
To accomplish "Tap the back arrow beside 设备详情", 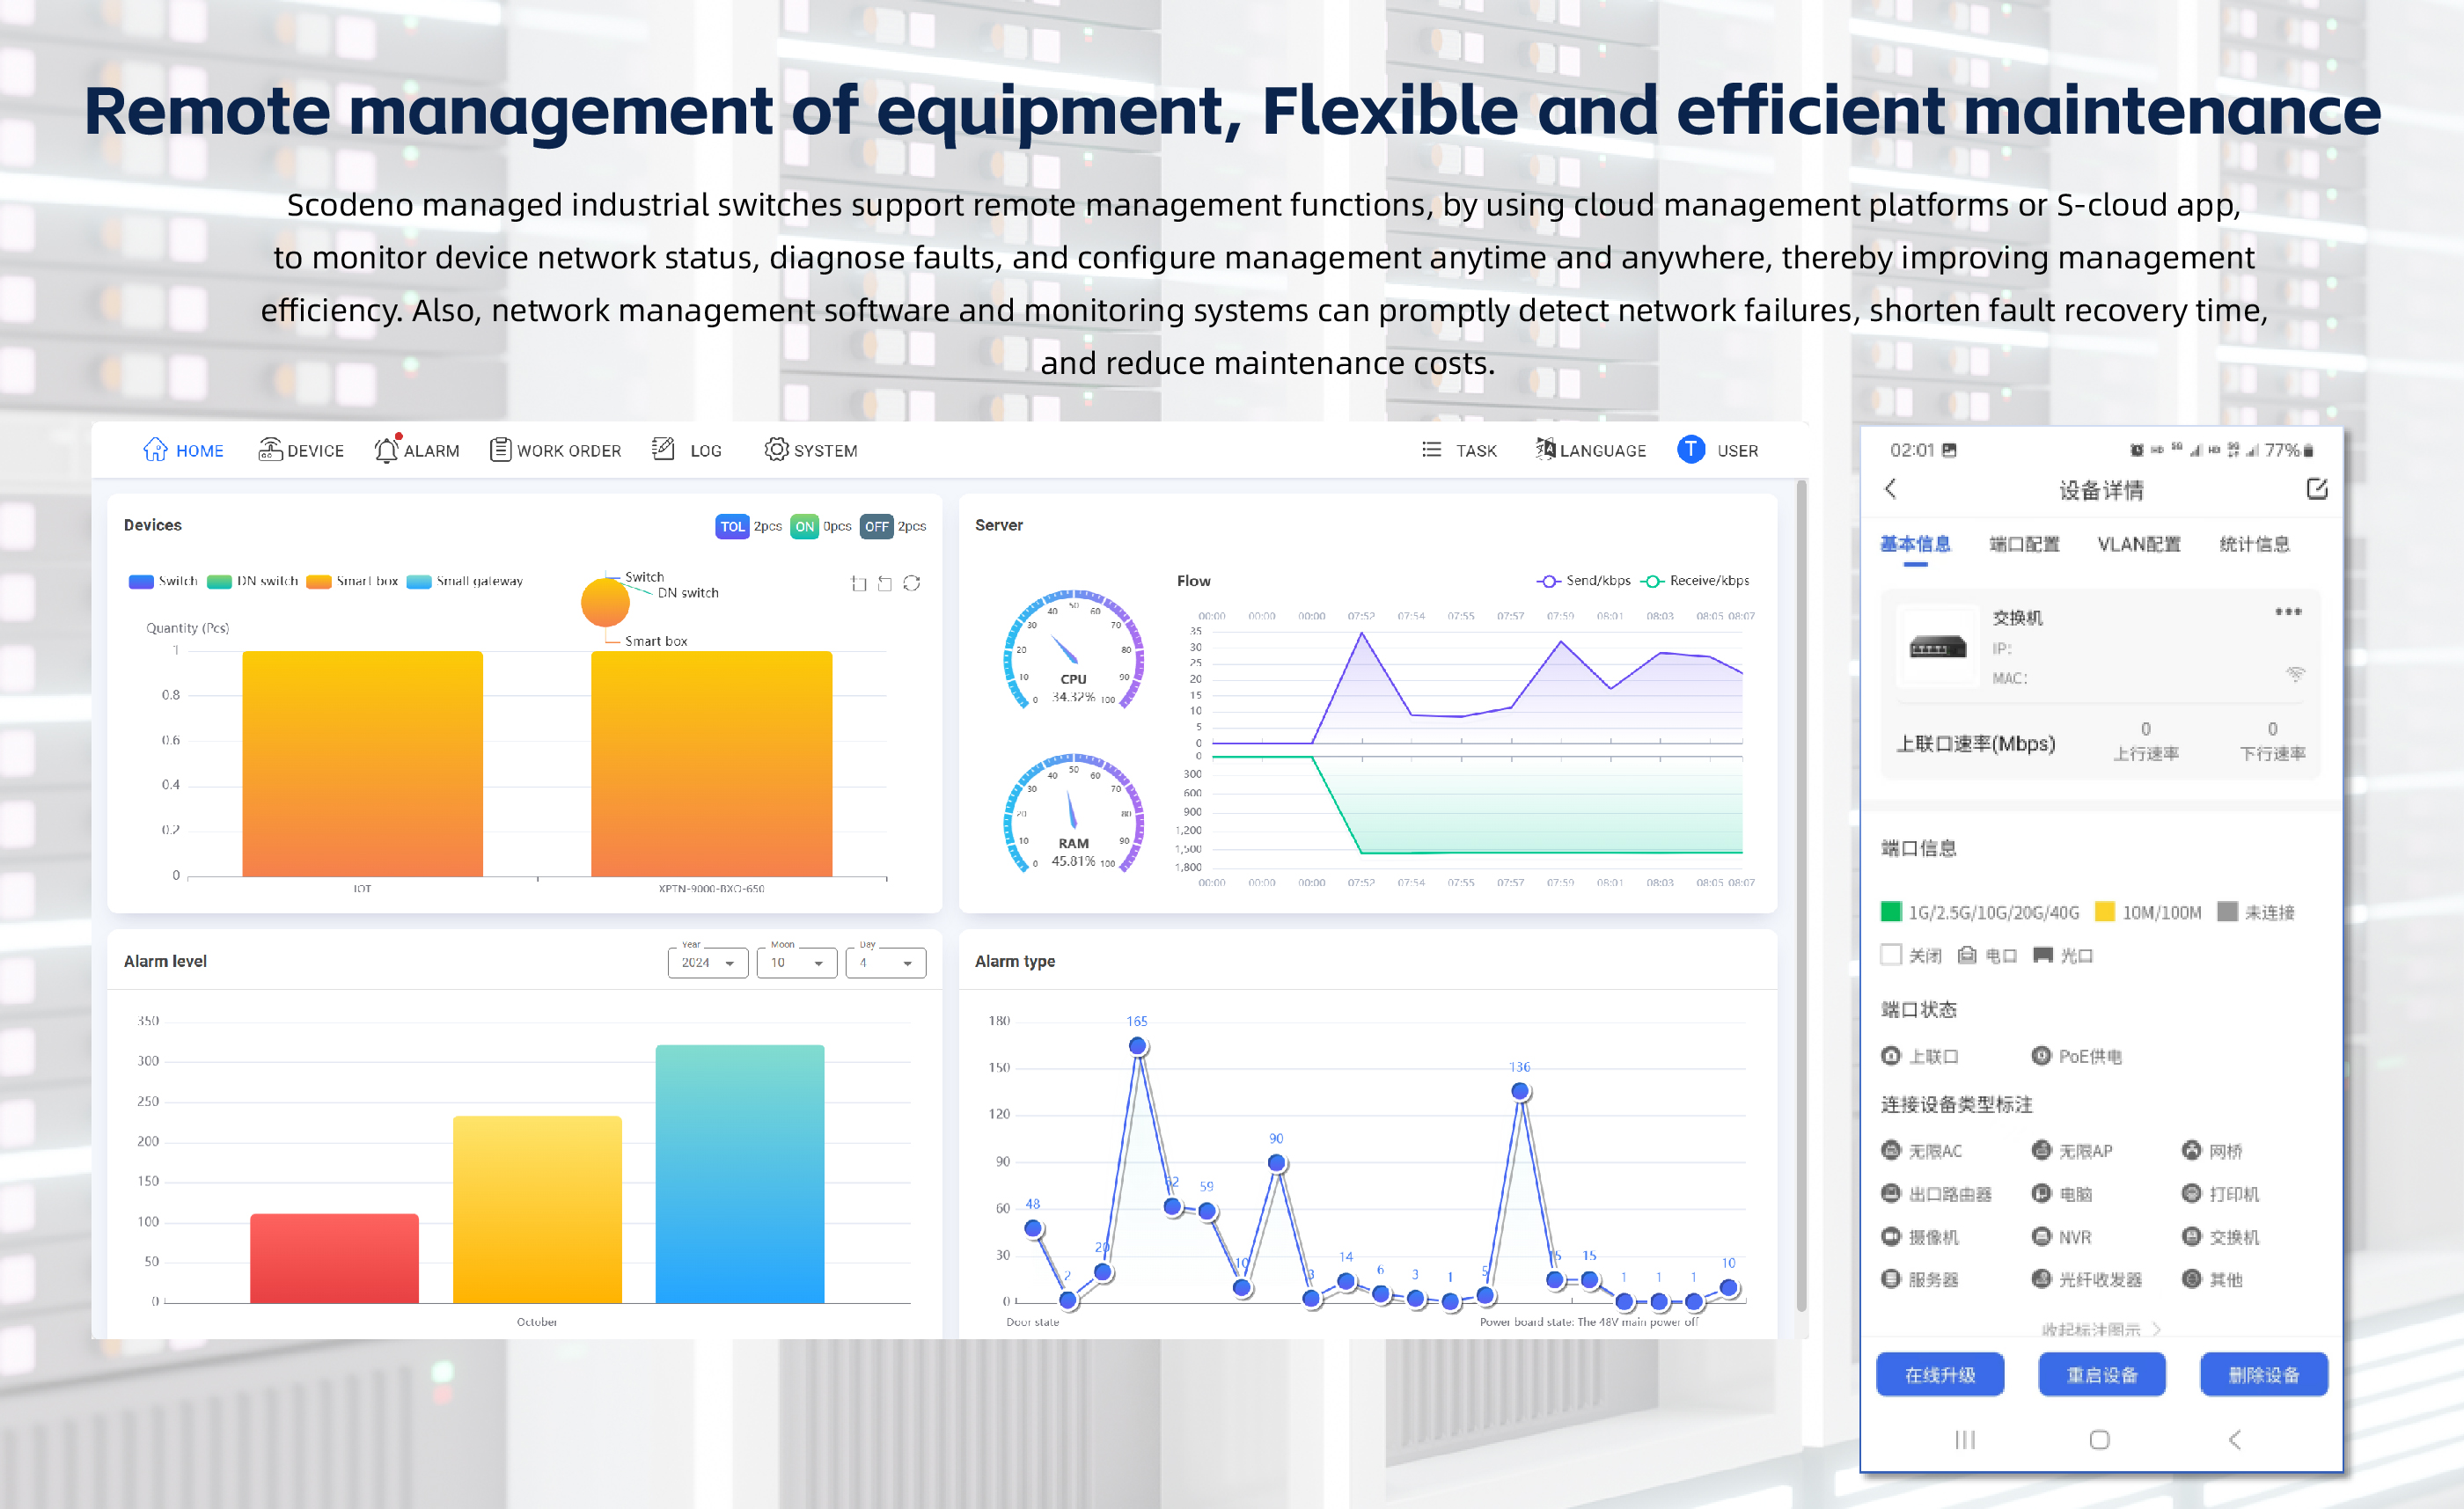I will click(x=1890, y=489).
